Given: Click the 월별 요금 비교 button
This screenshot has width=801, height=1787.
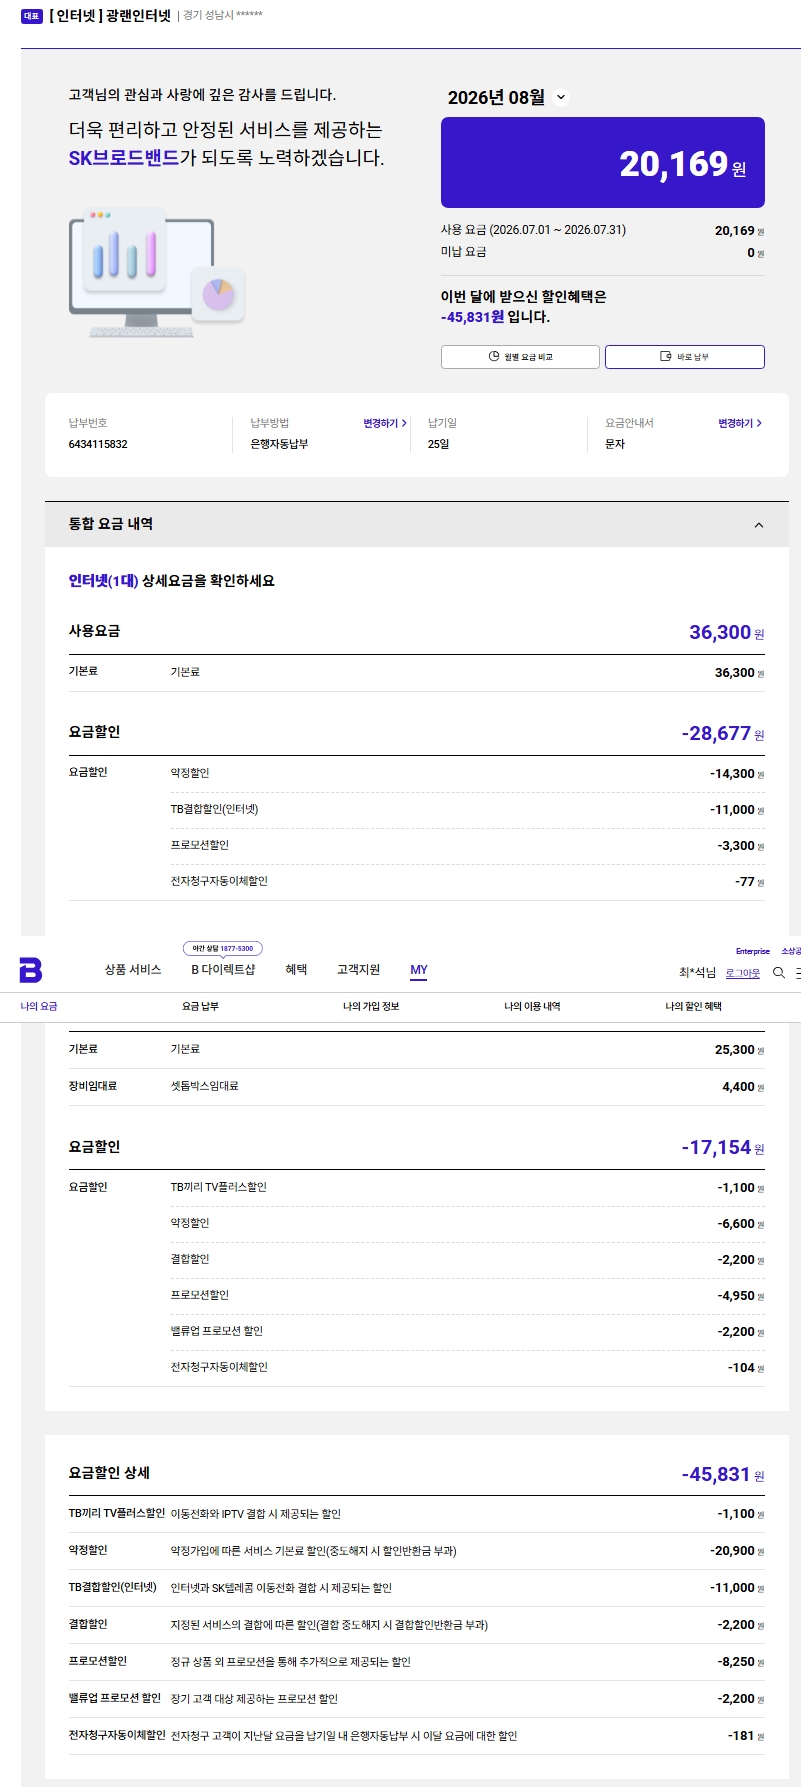Looking at the screenshot, I should click(x=520, y=357).
